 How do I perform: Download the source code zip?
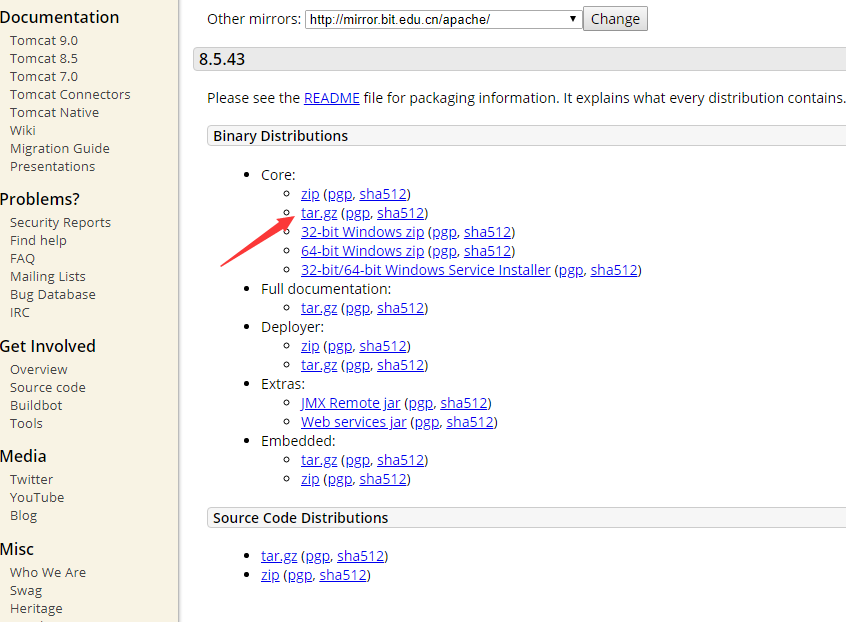coord(270,575)
